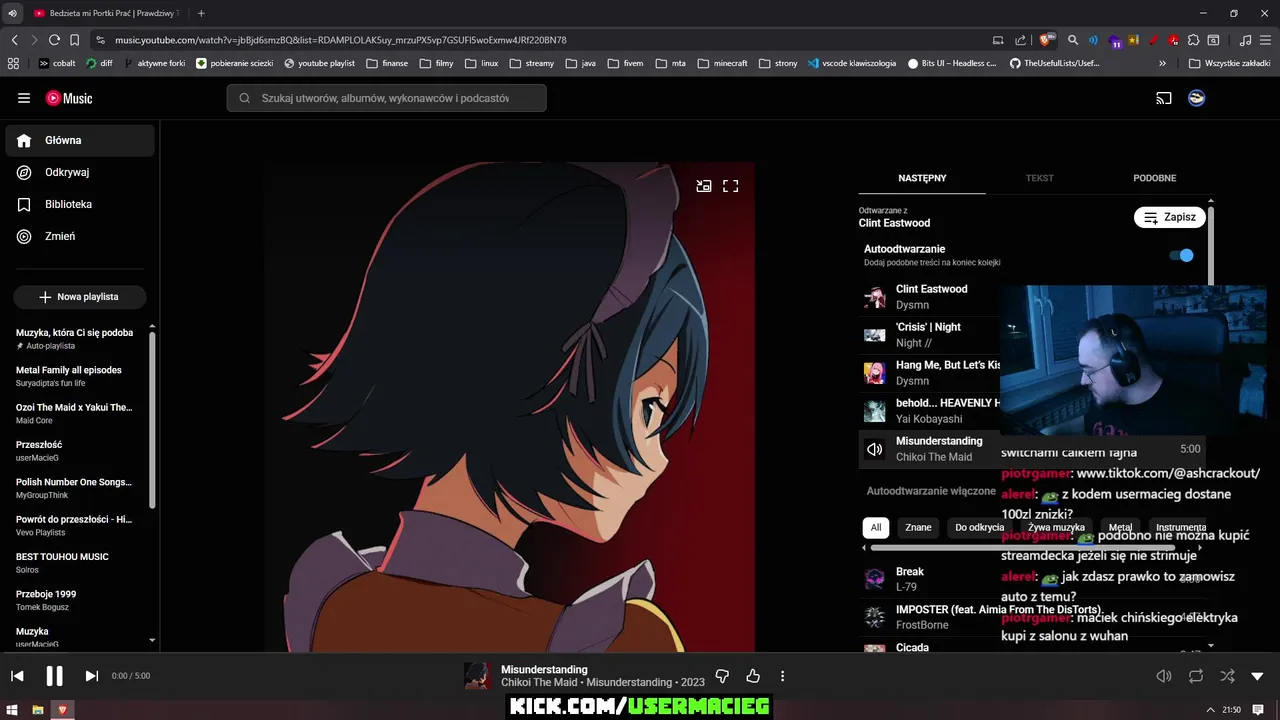The height and width of the screenshot is (720, 1280).
Task: Select the NASTĘPNY tab
Action: tap(922, 178)
